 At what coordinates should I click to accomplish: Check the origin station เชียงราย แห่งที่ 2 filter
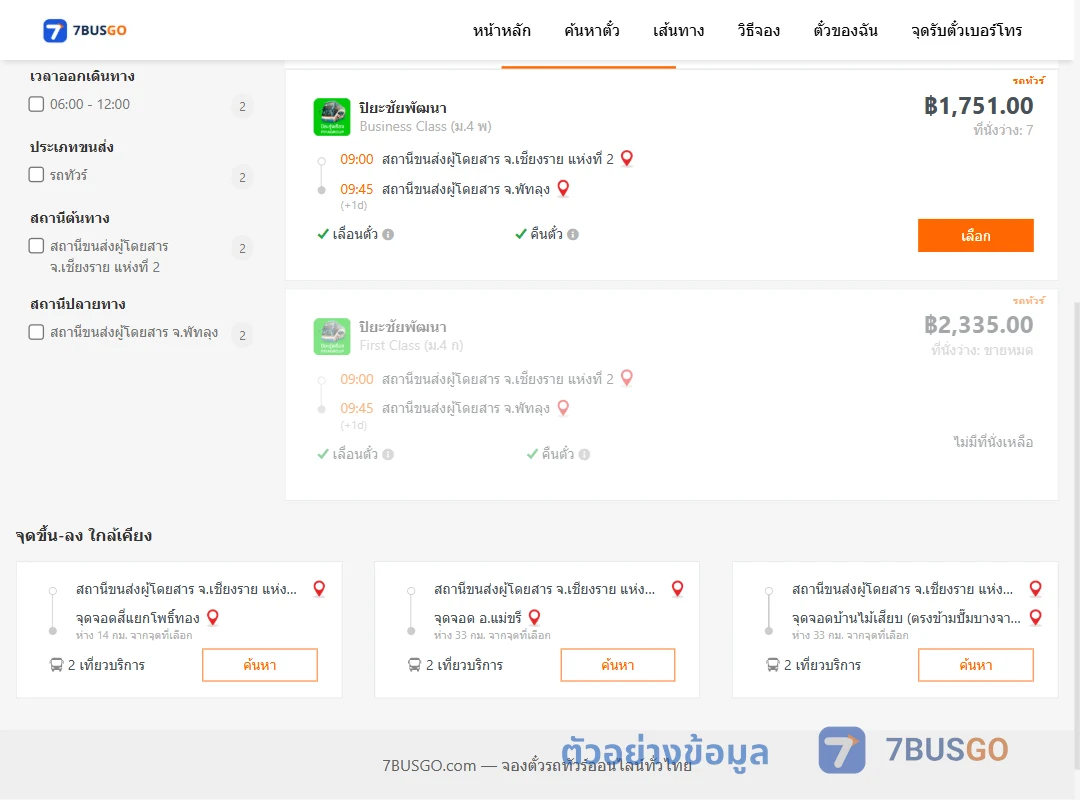(x=37, y=245)
